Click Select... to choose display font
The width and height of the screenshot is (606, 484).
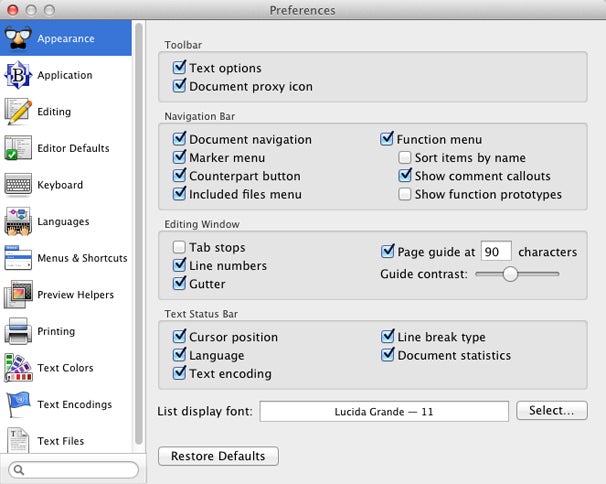pyautogui.click(x=552, y=411)
